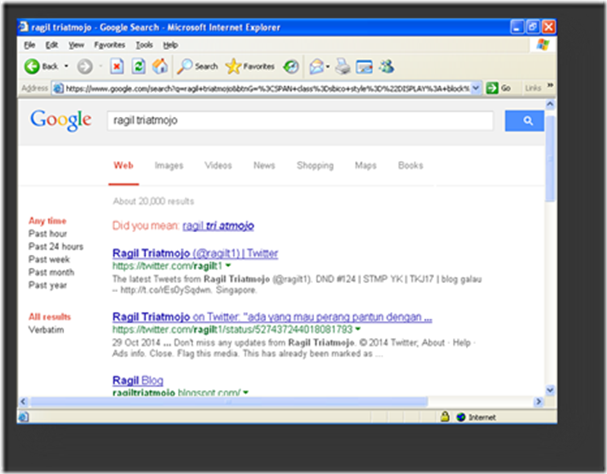This screenshot has height=474, width=607.
Task: Click the Google search query input field
Action: (300, 120)
